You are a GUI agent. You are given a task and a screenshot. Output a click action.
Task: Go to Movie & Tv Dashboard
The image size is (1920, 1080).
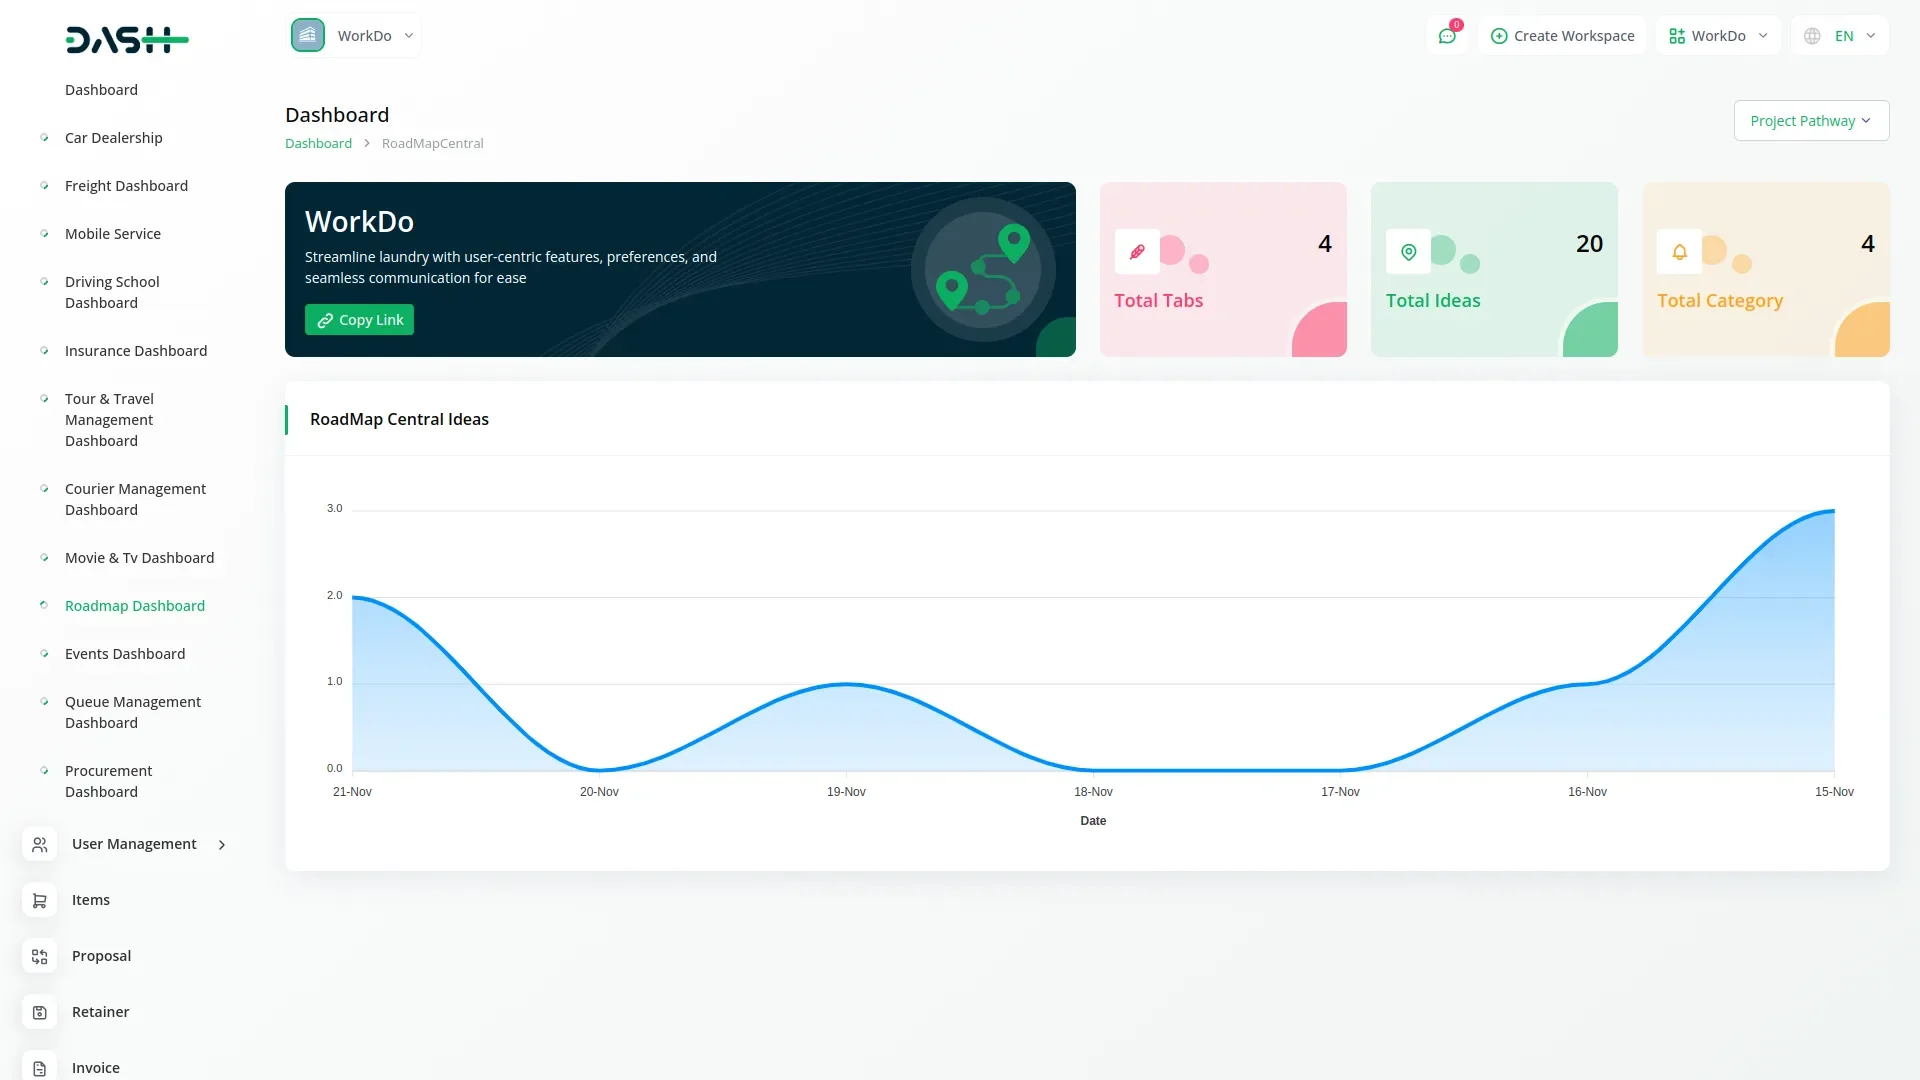click(139, 558)
